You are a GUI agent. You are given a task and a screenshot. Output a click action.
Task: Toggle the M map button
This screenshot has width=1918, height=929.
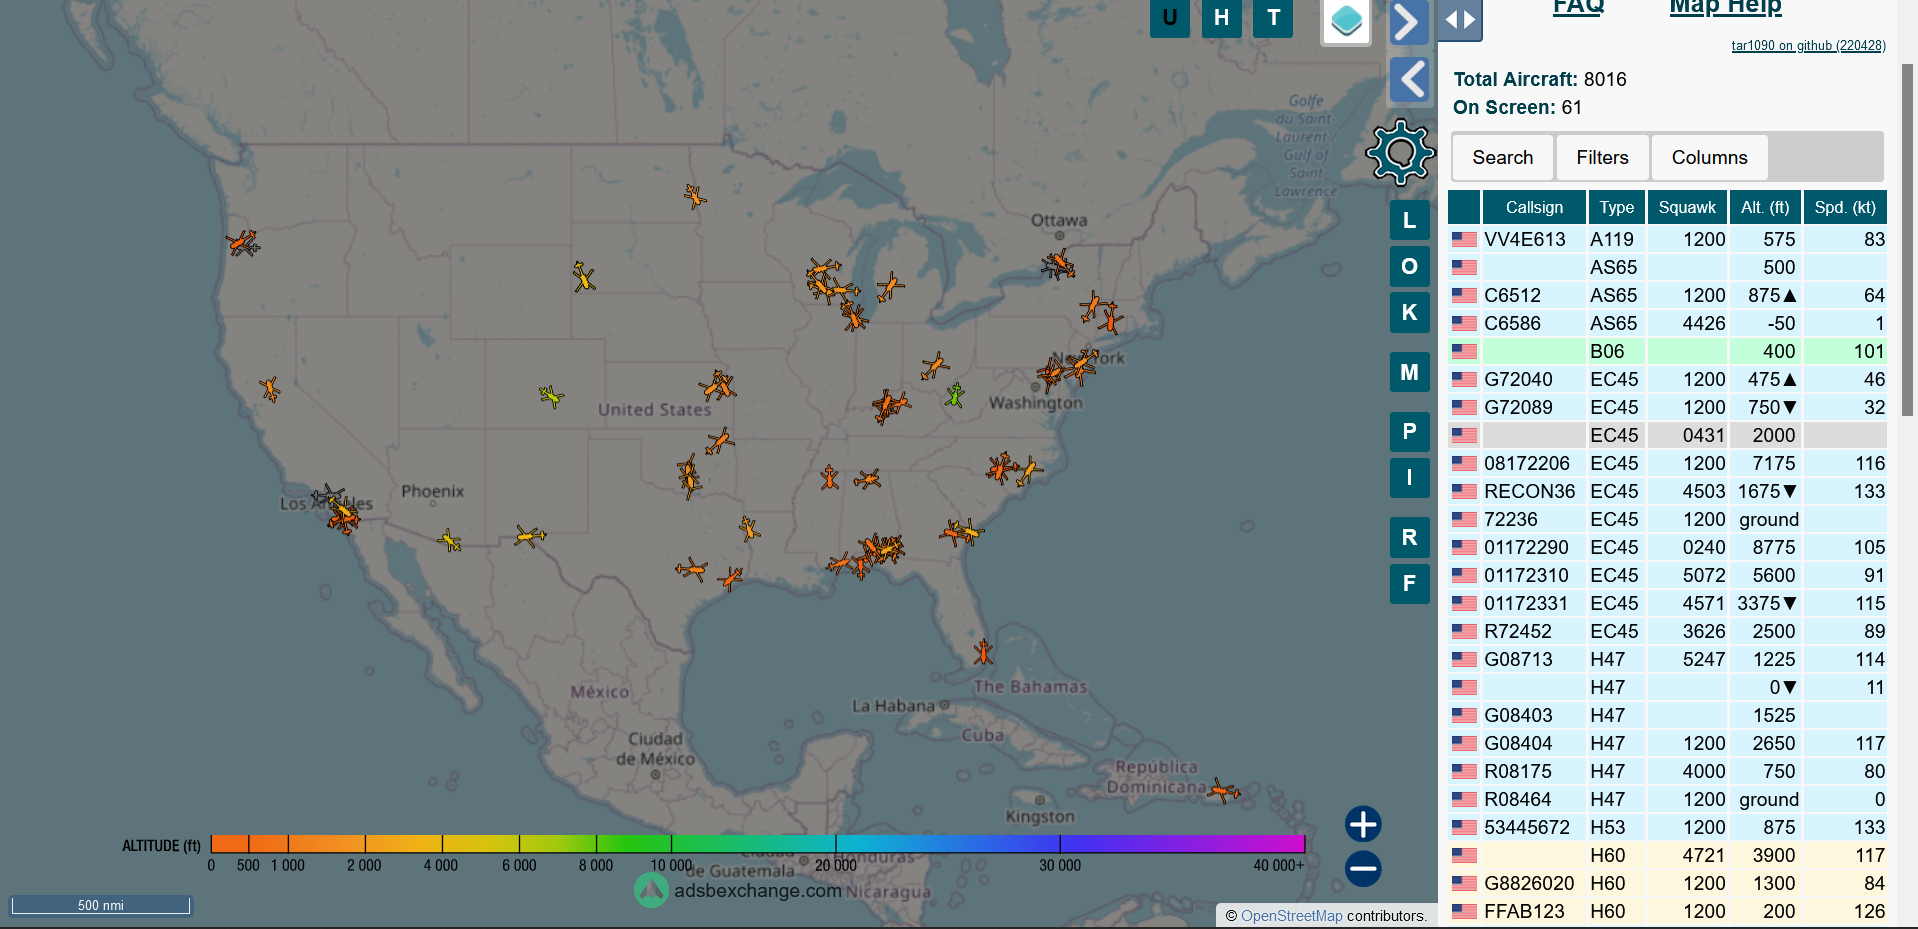pos(1409,372)
